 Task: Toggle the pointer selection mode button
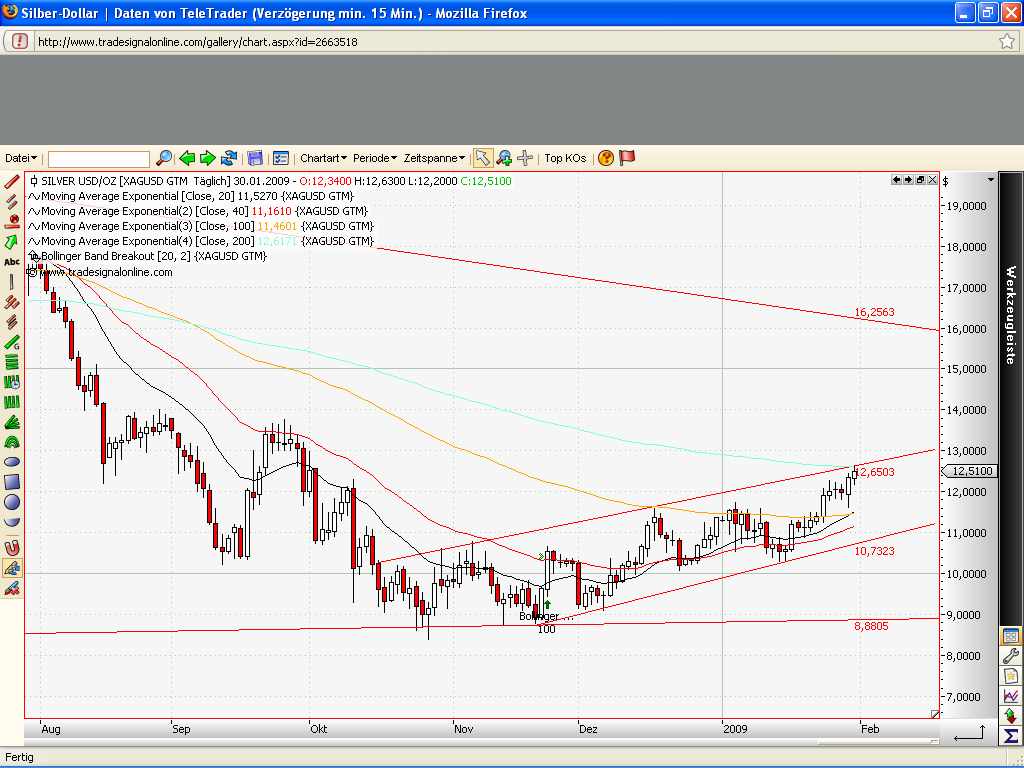[x=482, y=158]
